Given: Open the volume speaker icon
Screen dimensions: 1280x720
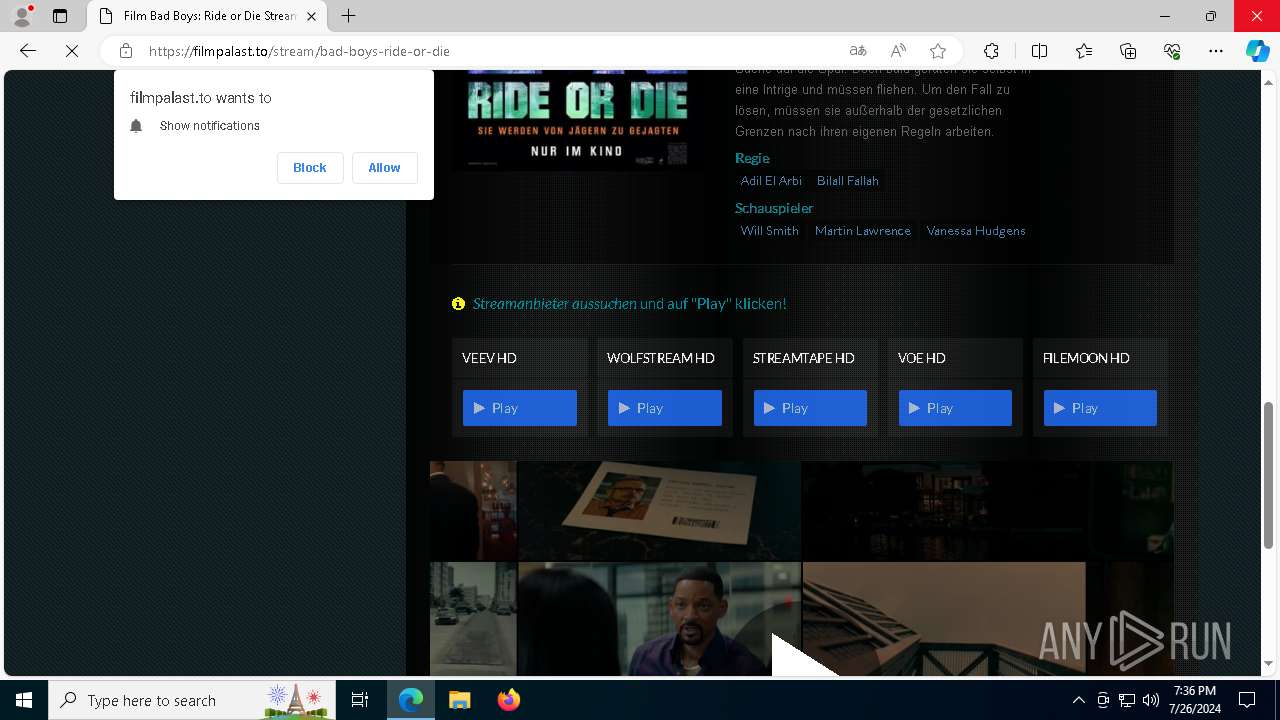Looking at the screenshot, I should pyautogui.click(x=1151, y=700).
